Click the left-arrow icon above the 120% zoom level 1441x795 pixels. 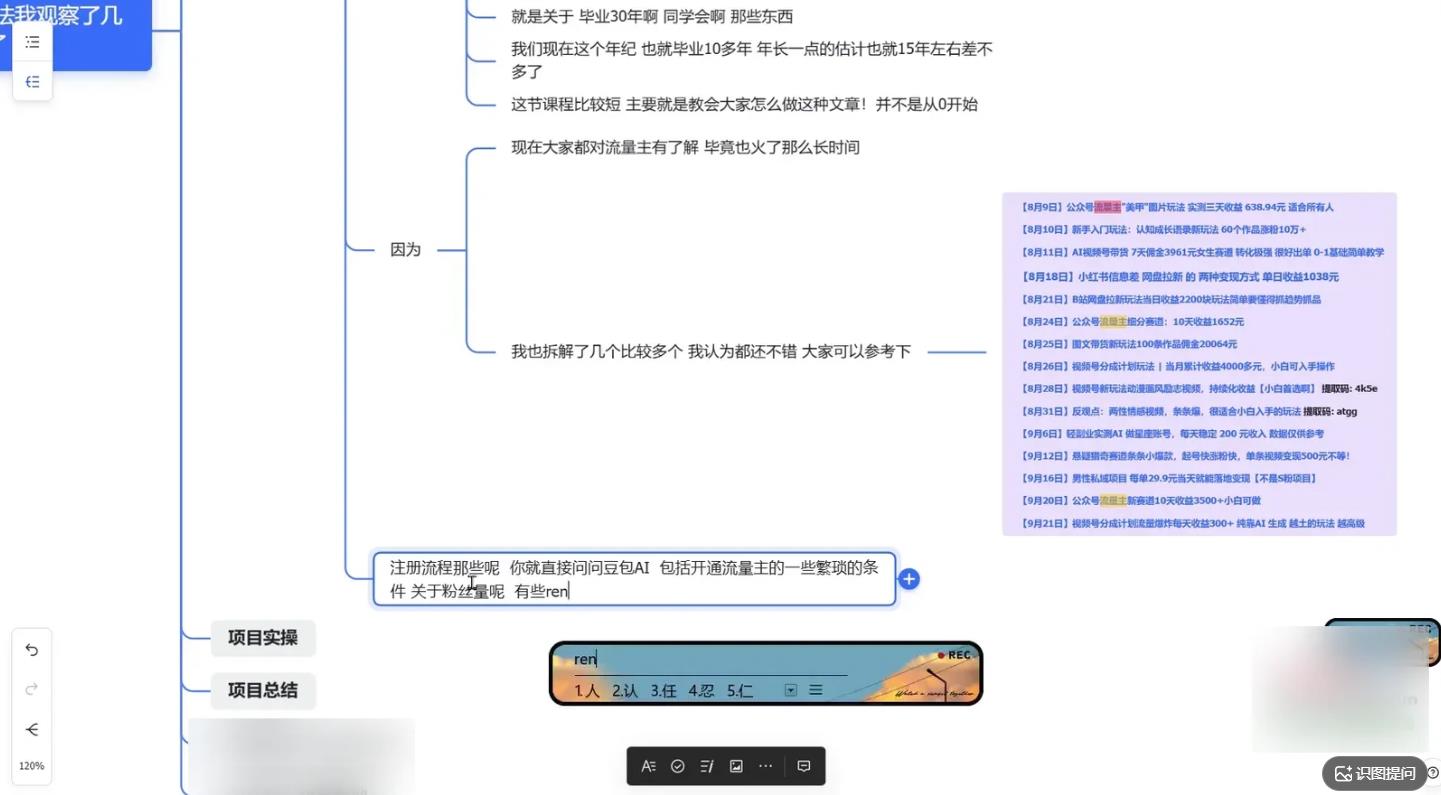point(32,730)
